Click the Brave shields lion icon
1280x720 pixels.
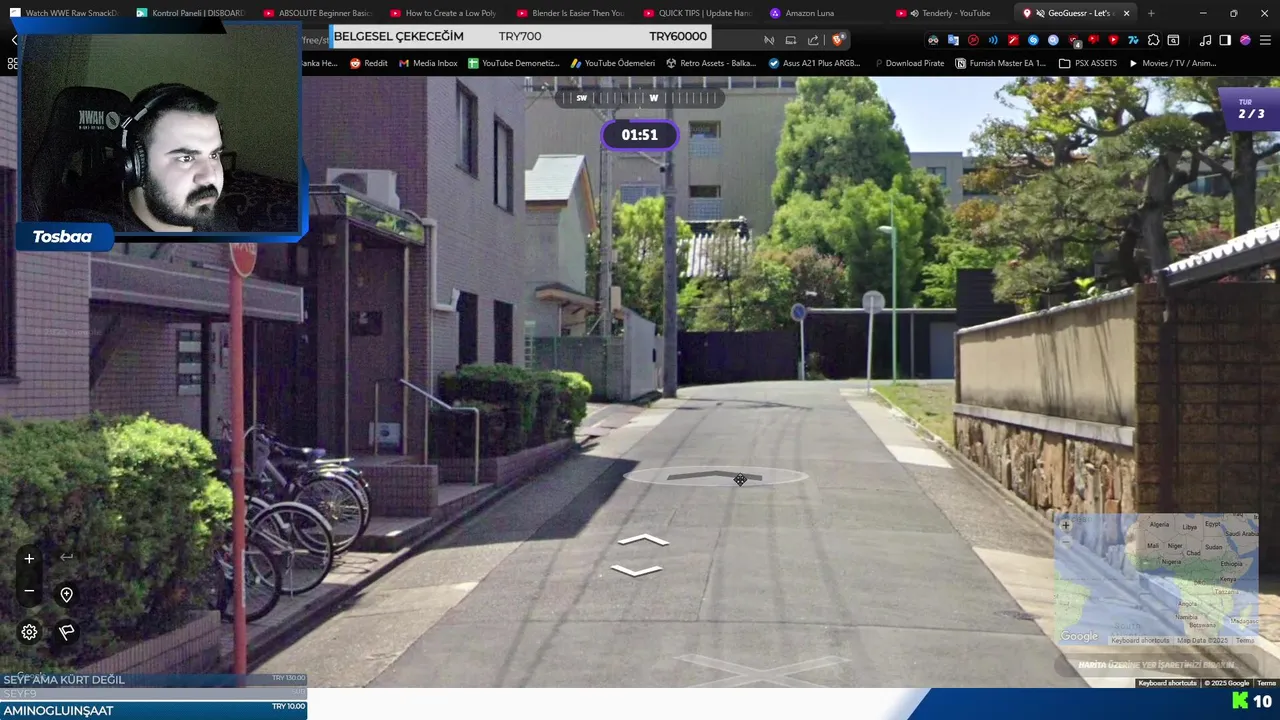click(838, 40)
